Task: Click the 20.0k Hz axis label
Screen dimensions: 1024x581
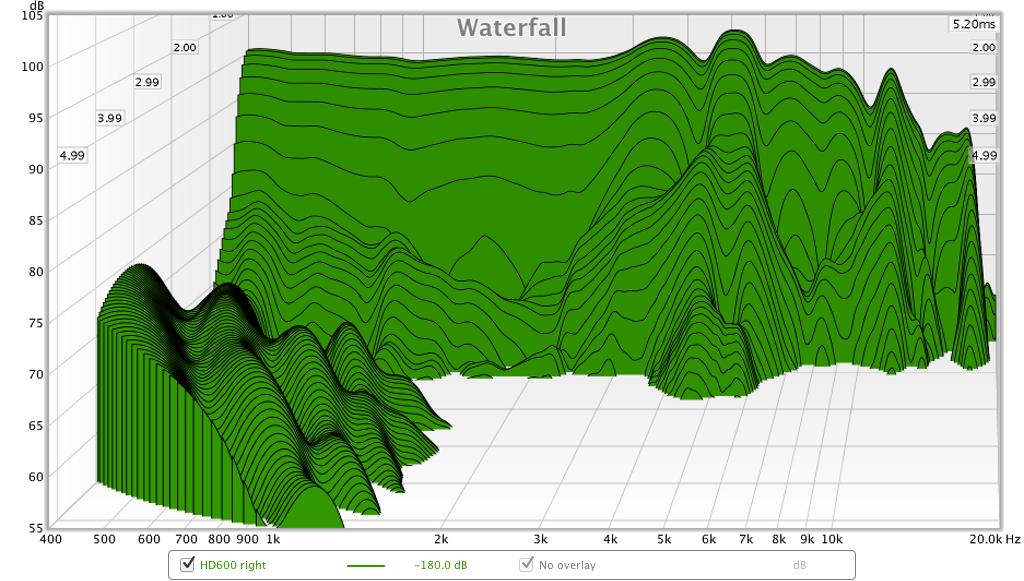Action: click(x=995, y=539)
